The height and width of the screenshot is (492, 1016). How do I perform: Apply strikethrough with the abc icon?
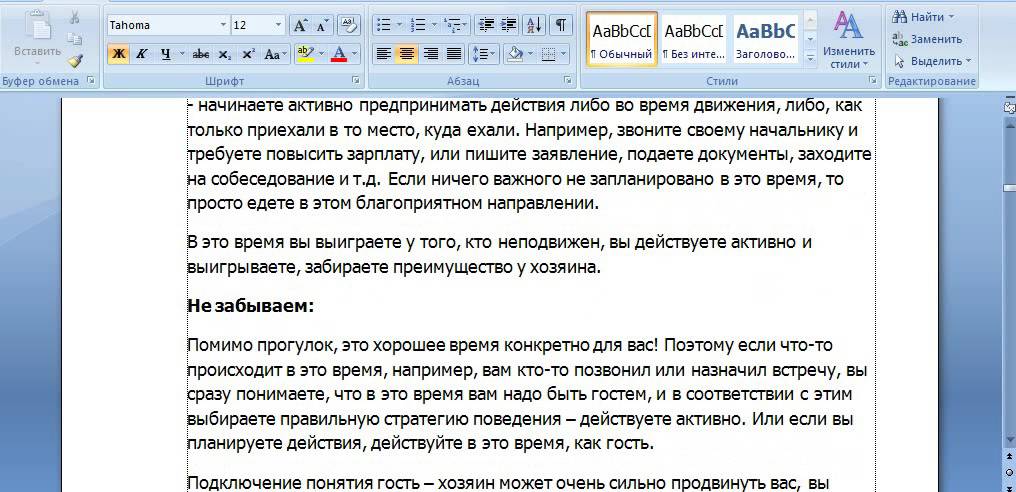click(201, 54)
